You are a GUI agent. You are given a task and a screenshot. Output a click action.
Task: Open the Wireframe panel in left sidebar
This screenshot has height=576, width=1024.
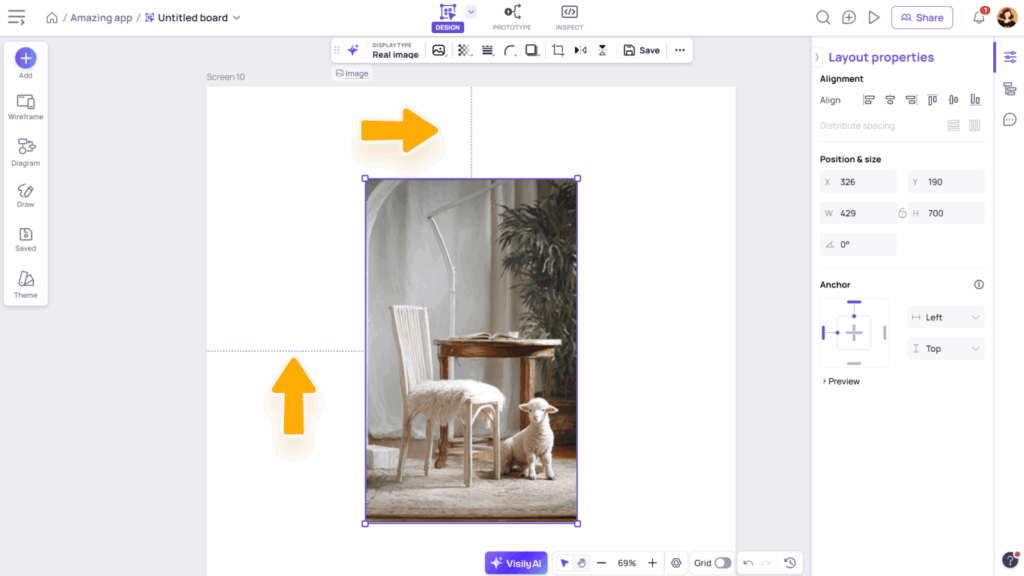(x=26, y=107)
